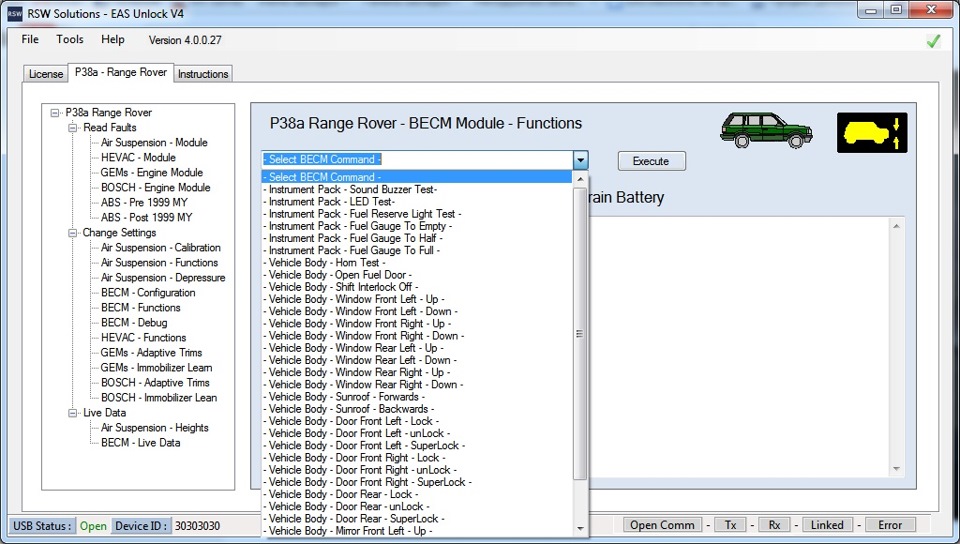Open GEMs - Adaptive Trims

151,352
